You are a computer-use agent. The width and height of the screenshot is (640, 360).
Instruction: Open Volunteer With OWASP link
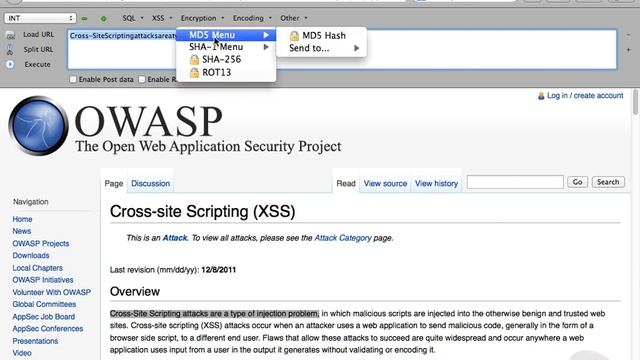point(51,292)
